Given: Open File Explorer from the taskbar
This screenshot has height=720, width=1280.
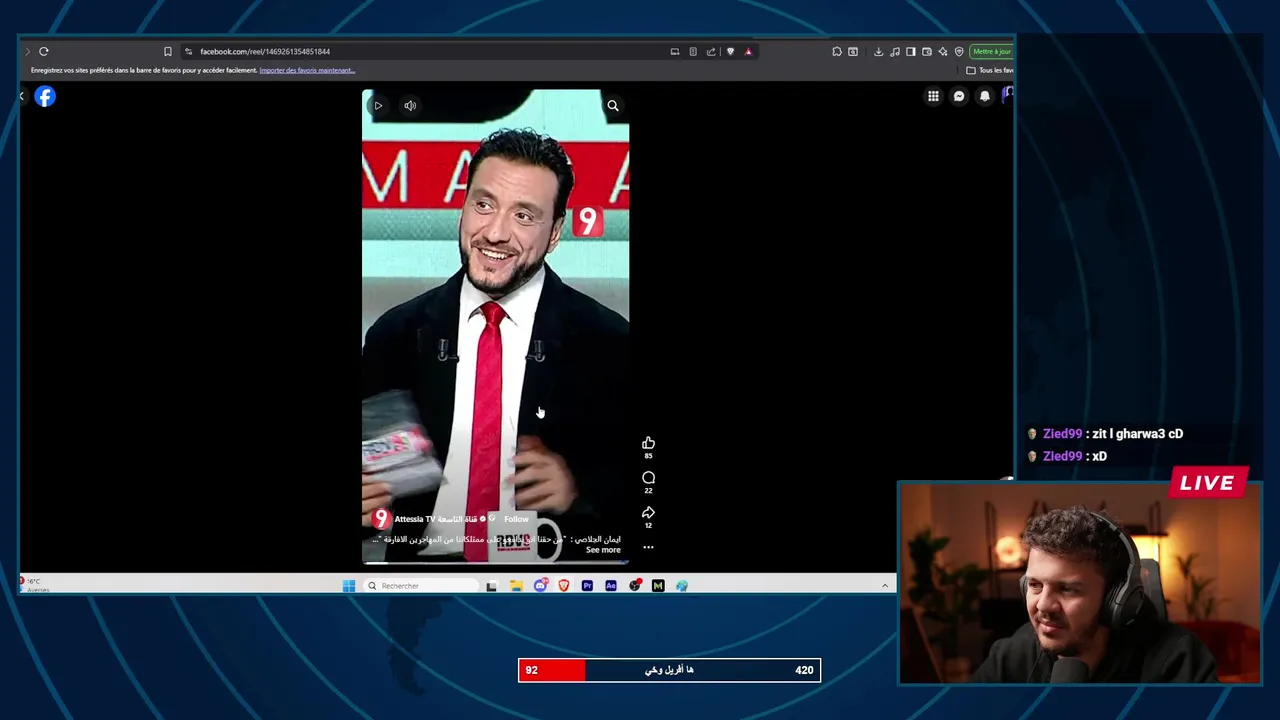Looking at the screenshot, I should (x=516, y=586).
